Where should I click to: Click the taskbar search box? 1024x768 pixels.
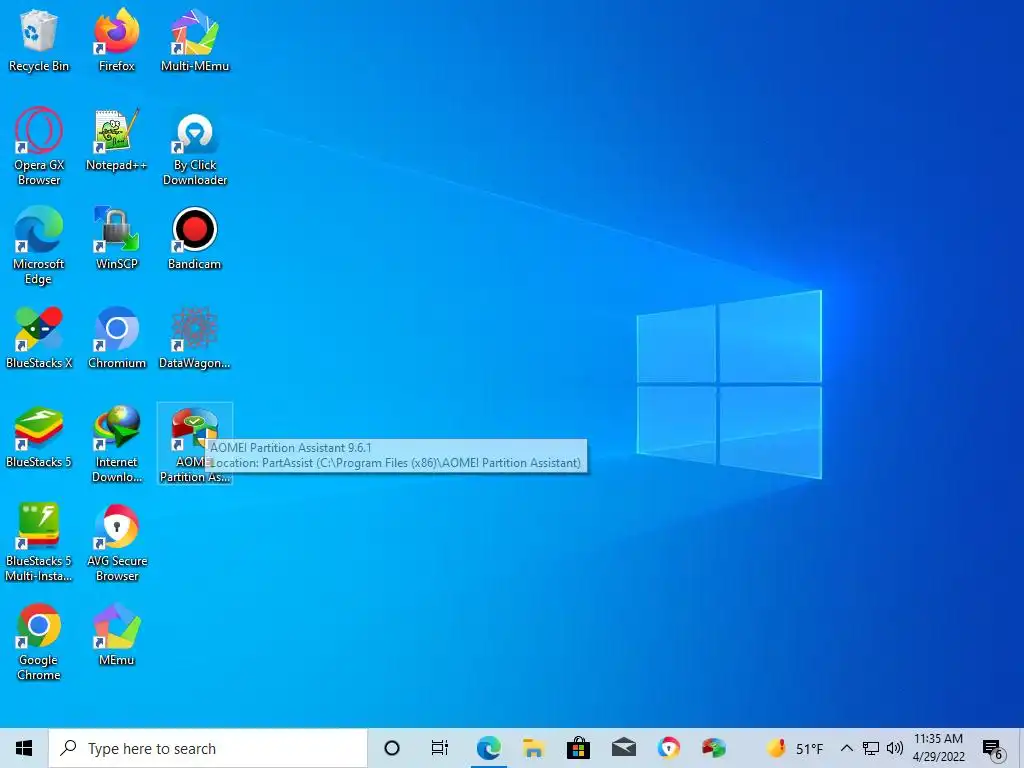pos(208,748)
